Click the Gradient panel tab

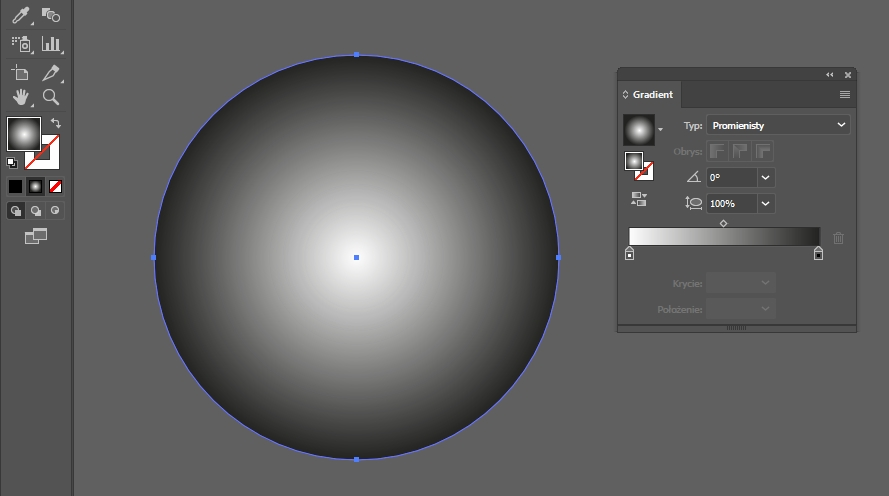tap(652, 95)
